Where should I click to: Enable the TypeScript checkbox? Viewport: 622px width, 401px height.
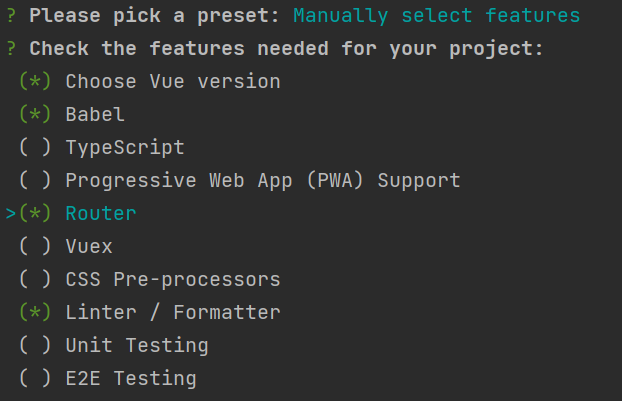click(36, 148)
